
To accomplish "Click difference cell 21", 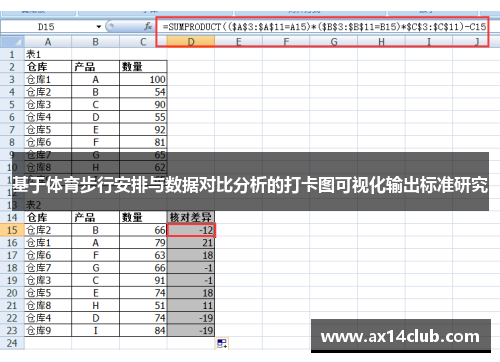I will (191, 243).
